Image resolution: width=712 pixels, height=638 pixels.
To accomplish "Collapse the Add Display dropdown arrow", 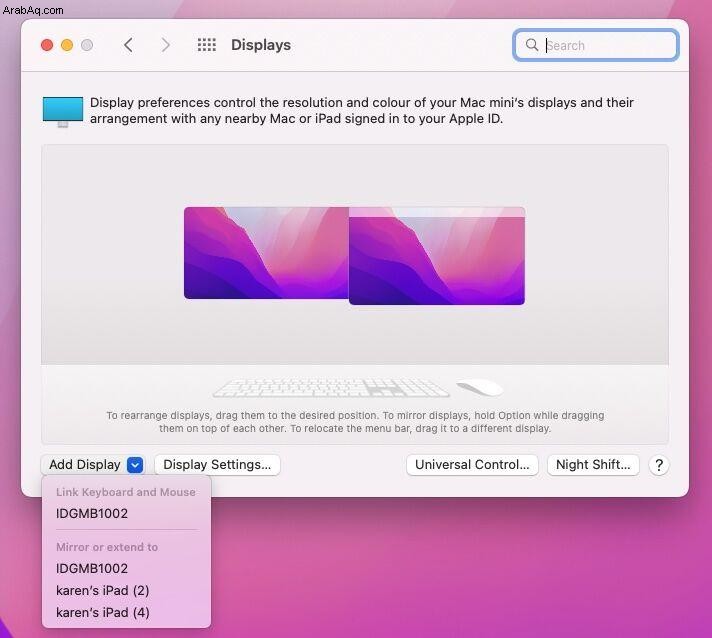I will point(135,465).
